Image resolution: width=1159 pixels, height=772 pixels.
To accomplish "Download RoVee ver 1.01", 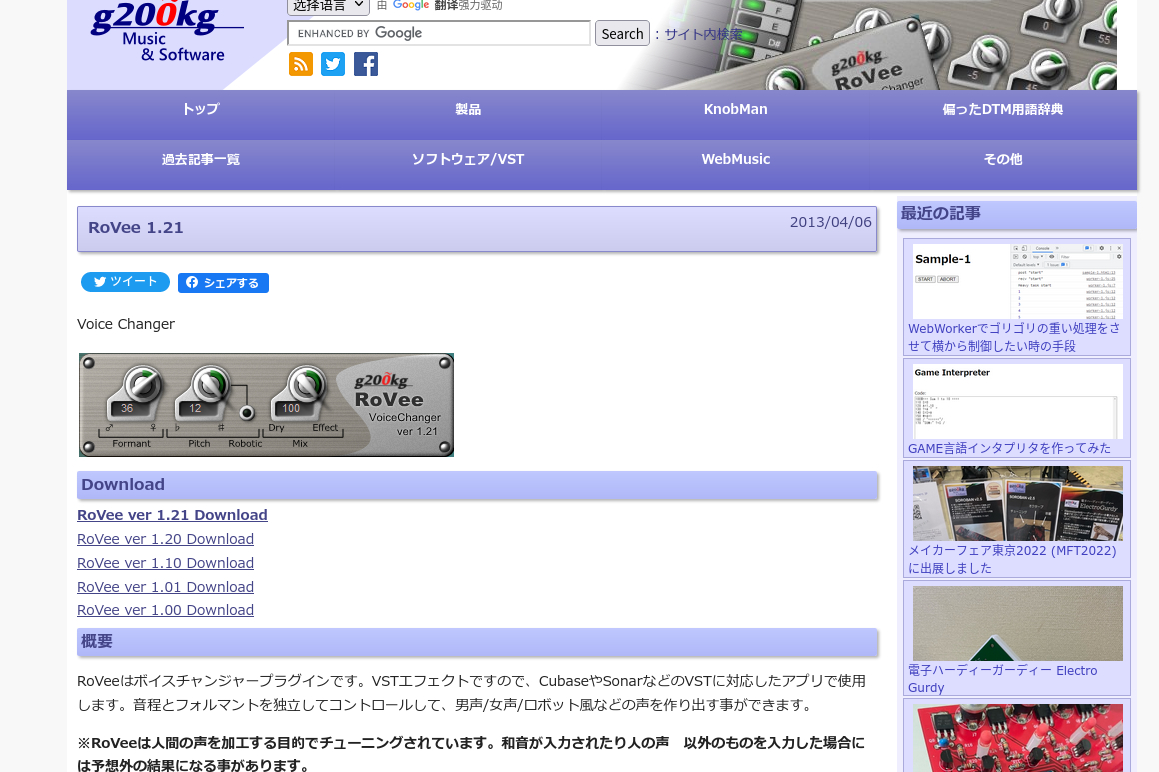I will tap(166, 586).
